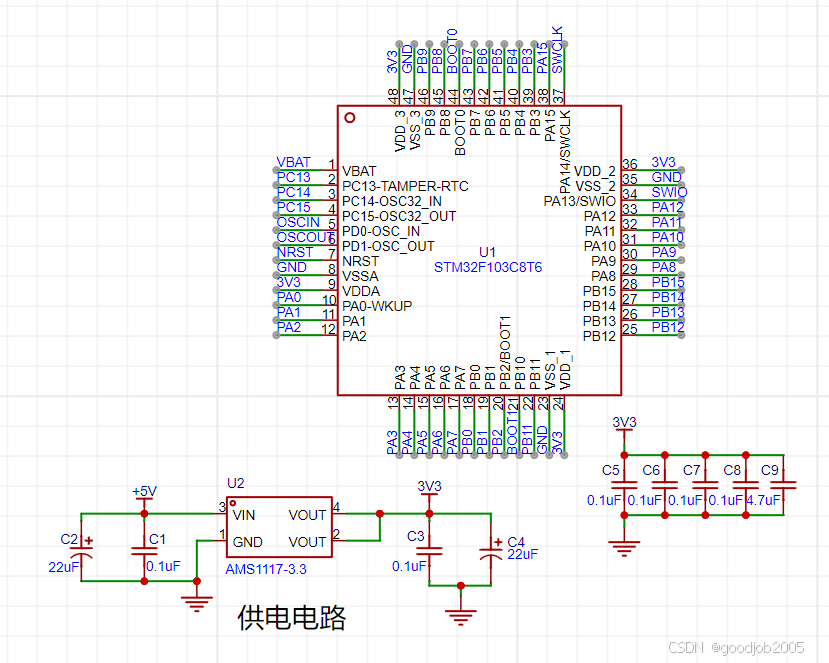829x663 pixels.
Task: Click the 4.7uF value label
Action: (763, 500)
